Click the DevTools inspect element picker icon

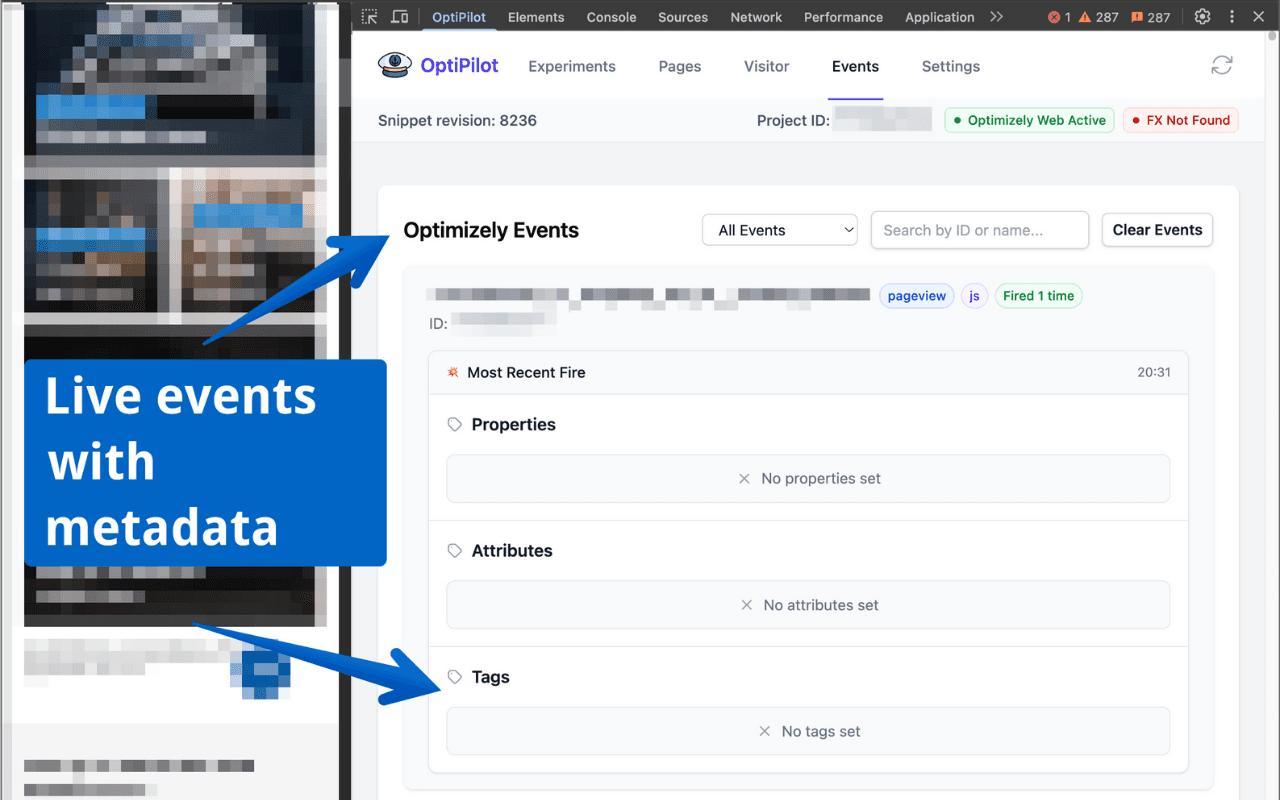coord(369,17)
